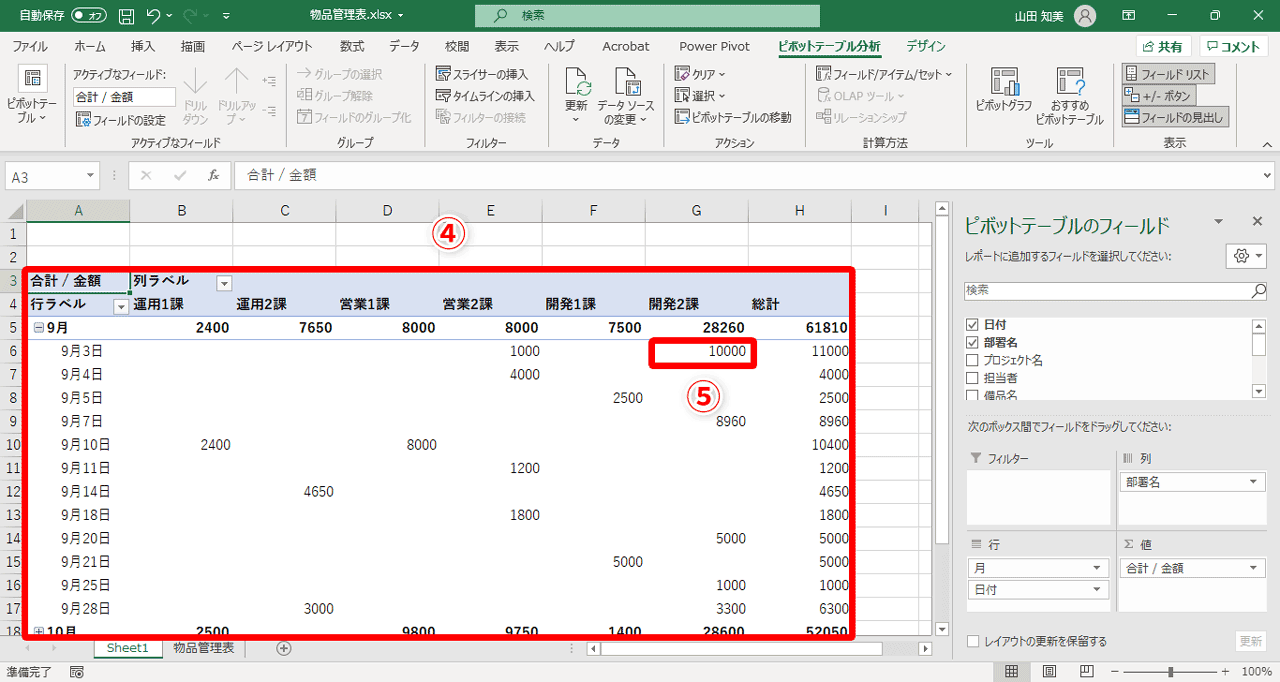
Task: Click the Undo arrow icon
Action: (154, 16)
